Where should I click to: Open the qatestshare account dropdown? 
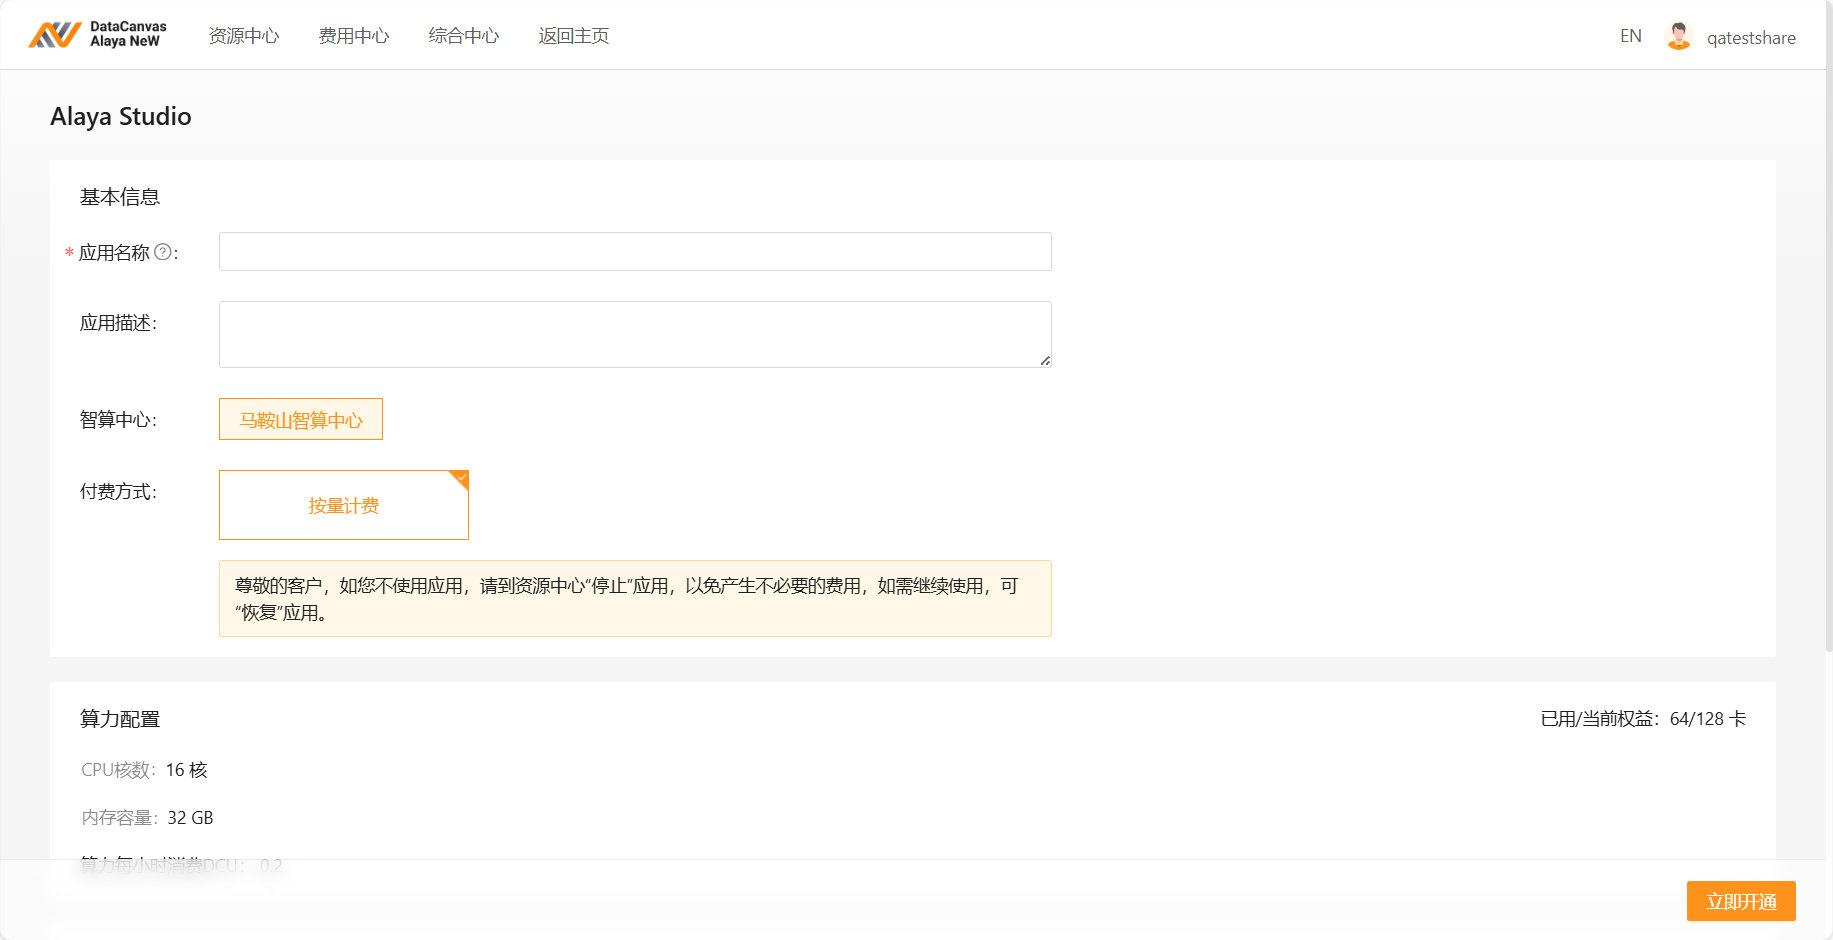tap(1750, 38)
